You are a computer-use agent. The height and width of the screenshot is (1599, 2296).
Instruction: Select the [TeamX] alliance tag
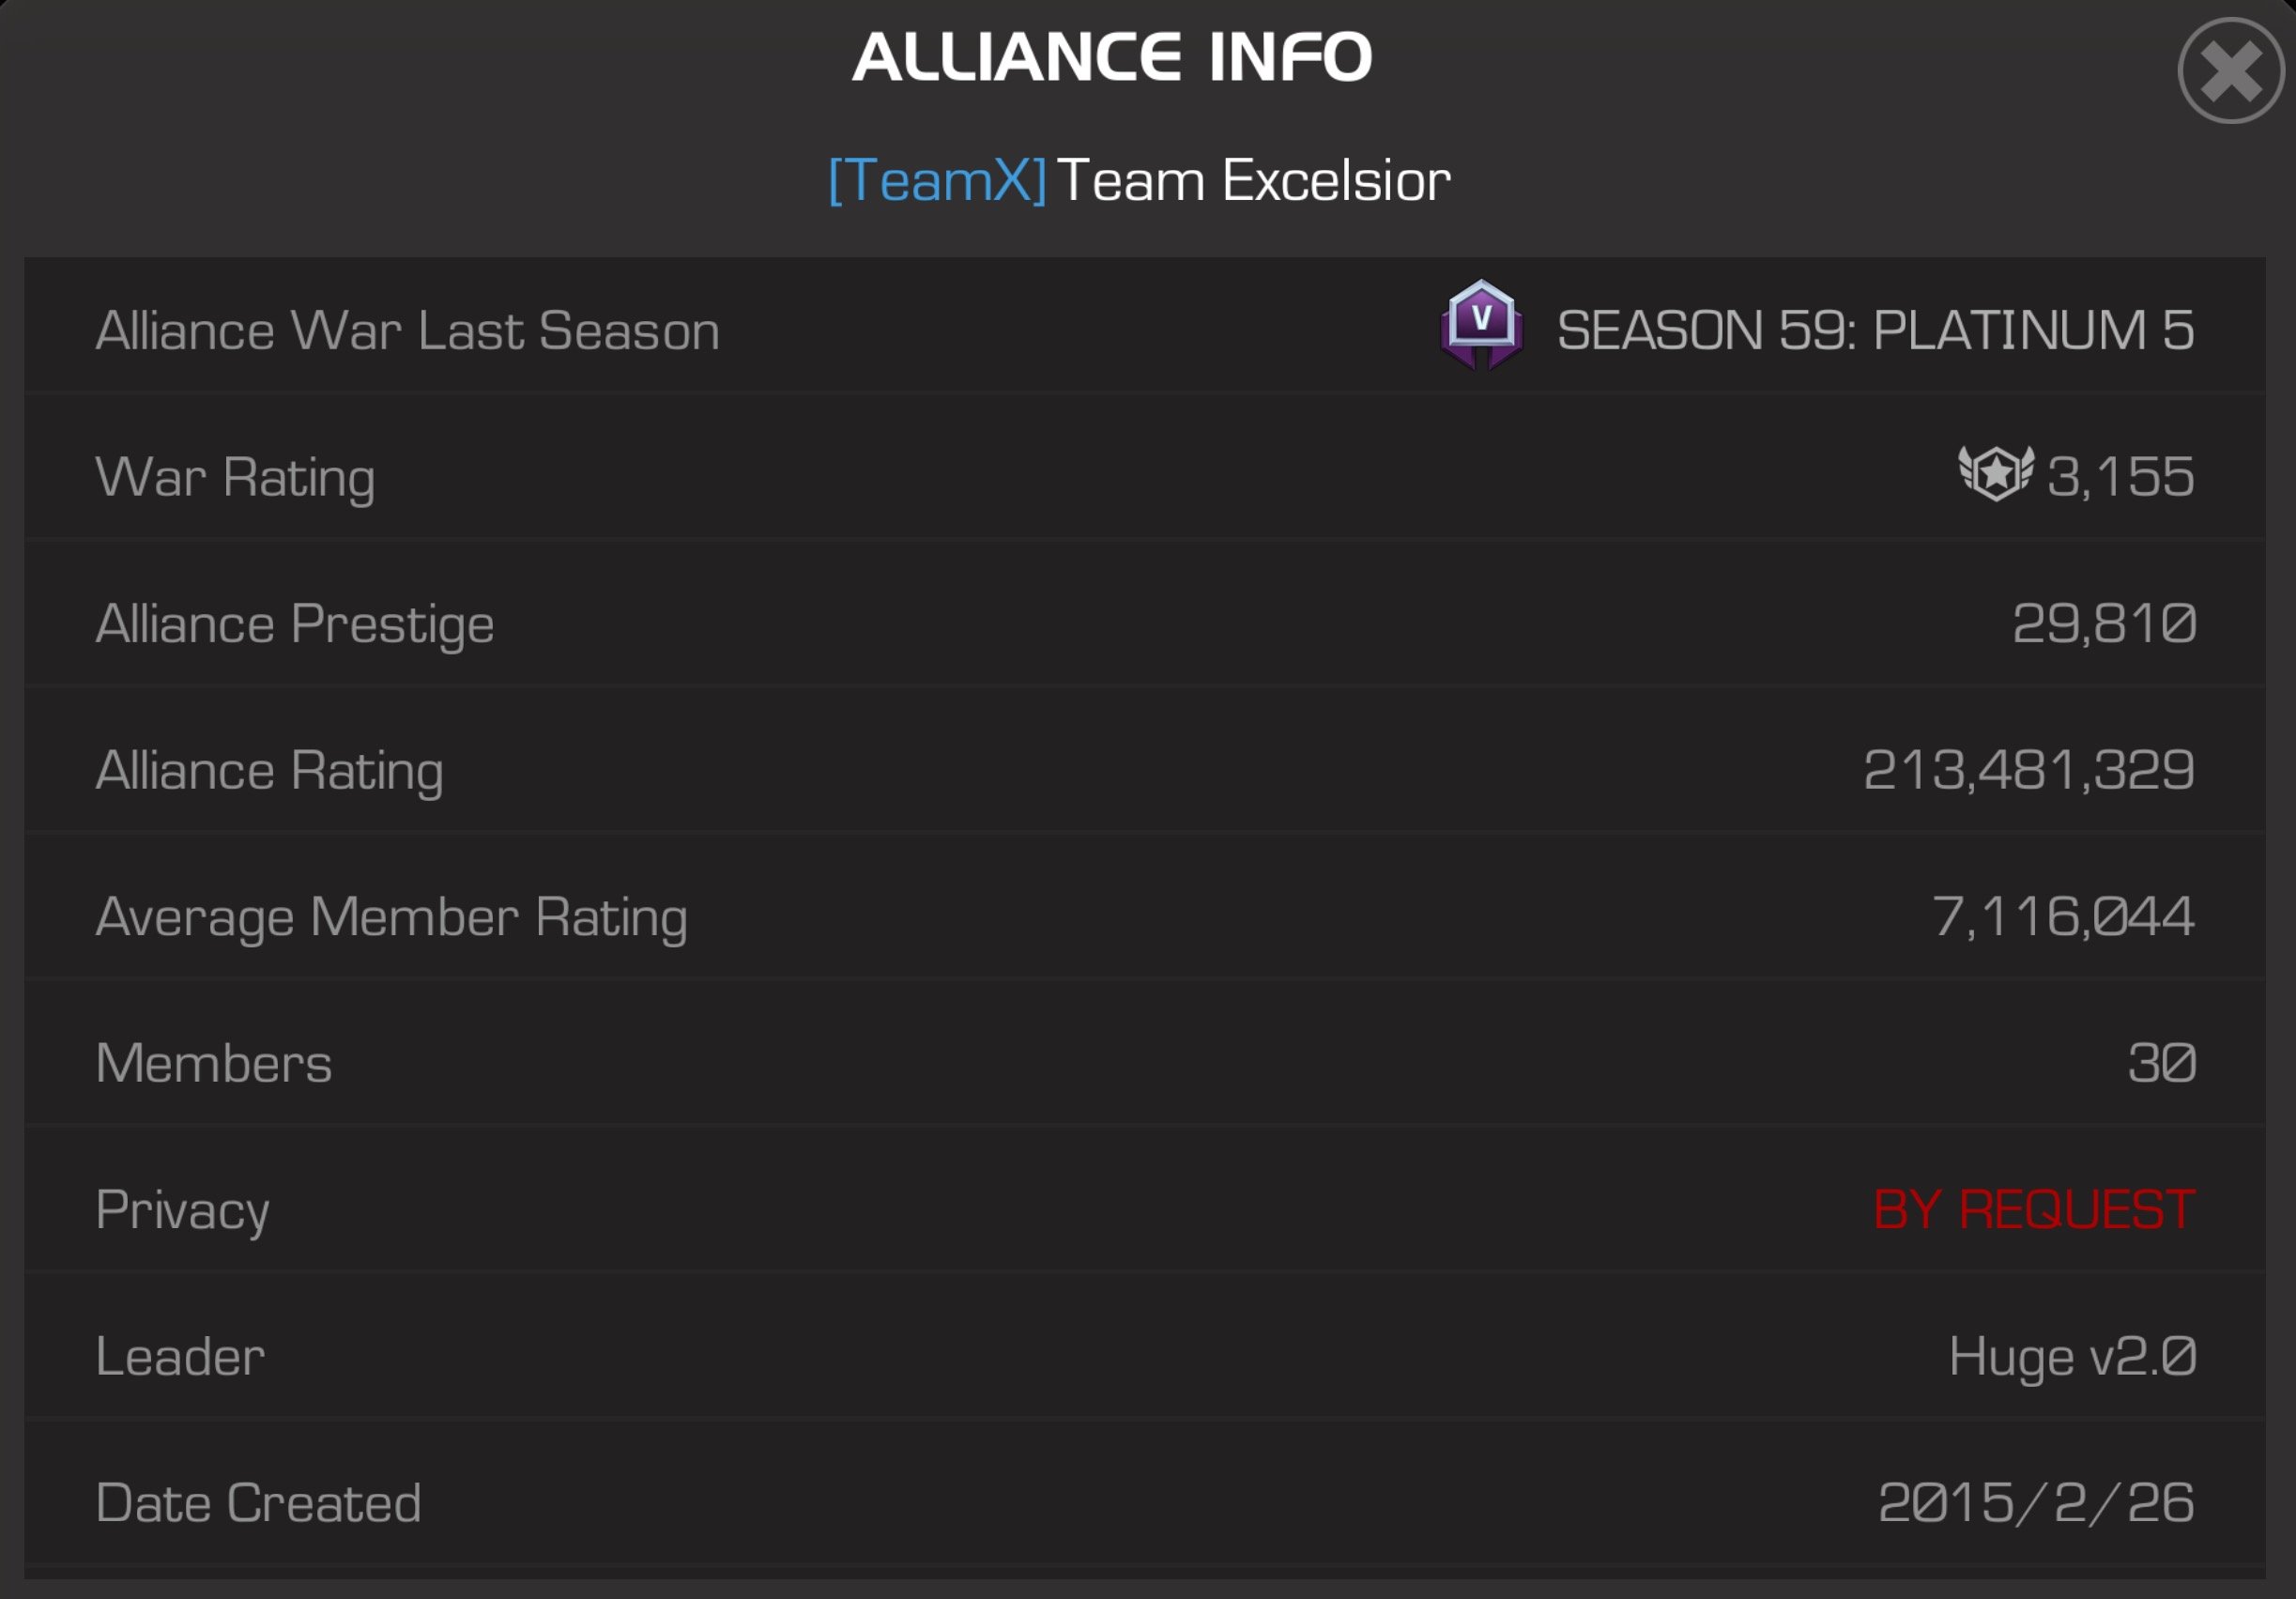[x=937, y=181]
